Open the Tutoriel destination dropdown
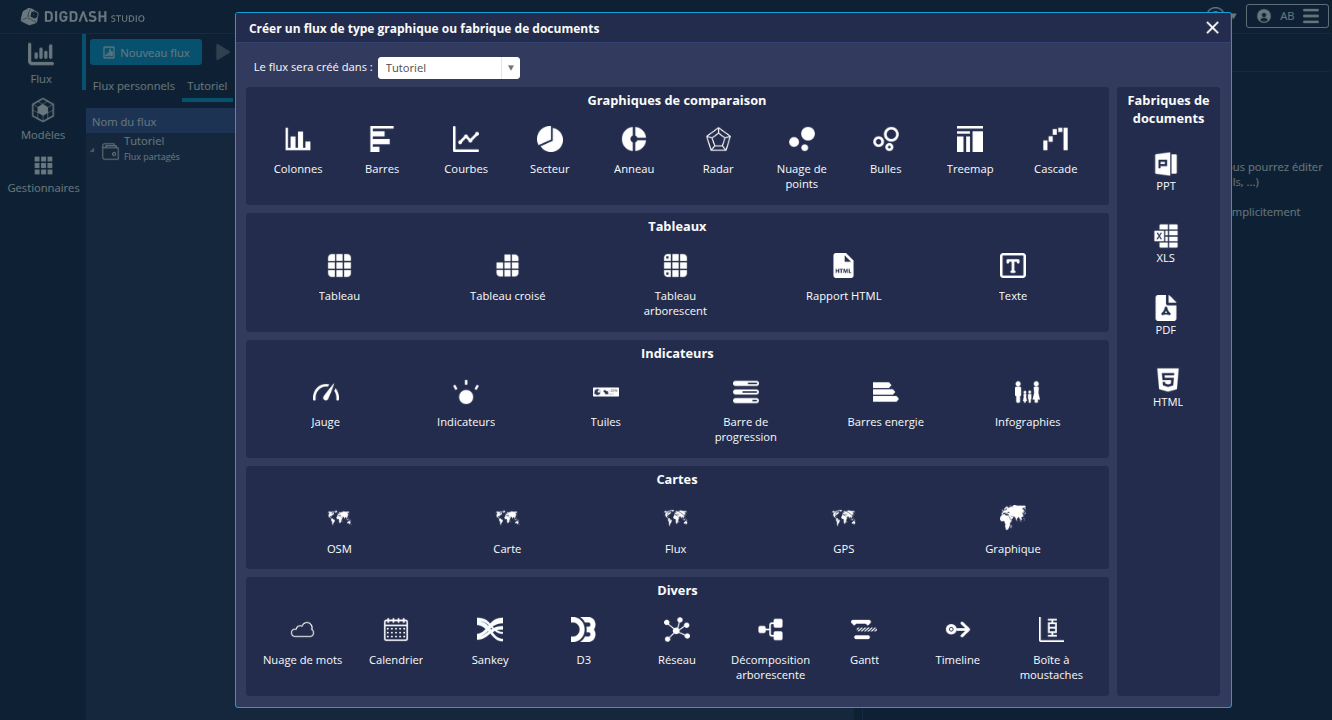This screenshot has height=720, width=1332. [x=449, y=68]
